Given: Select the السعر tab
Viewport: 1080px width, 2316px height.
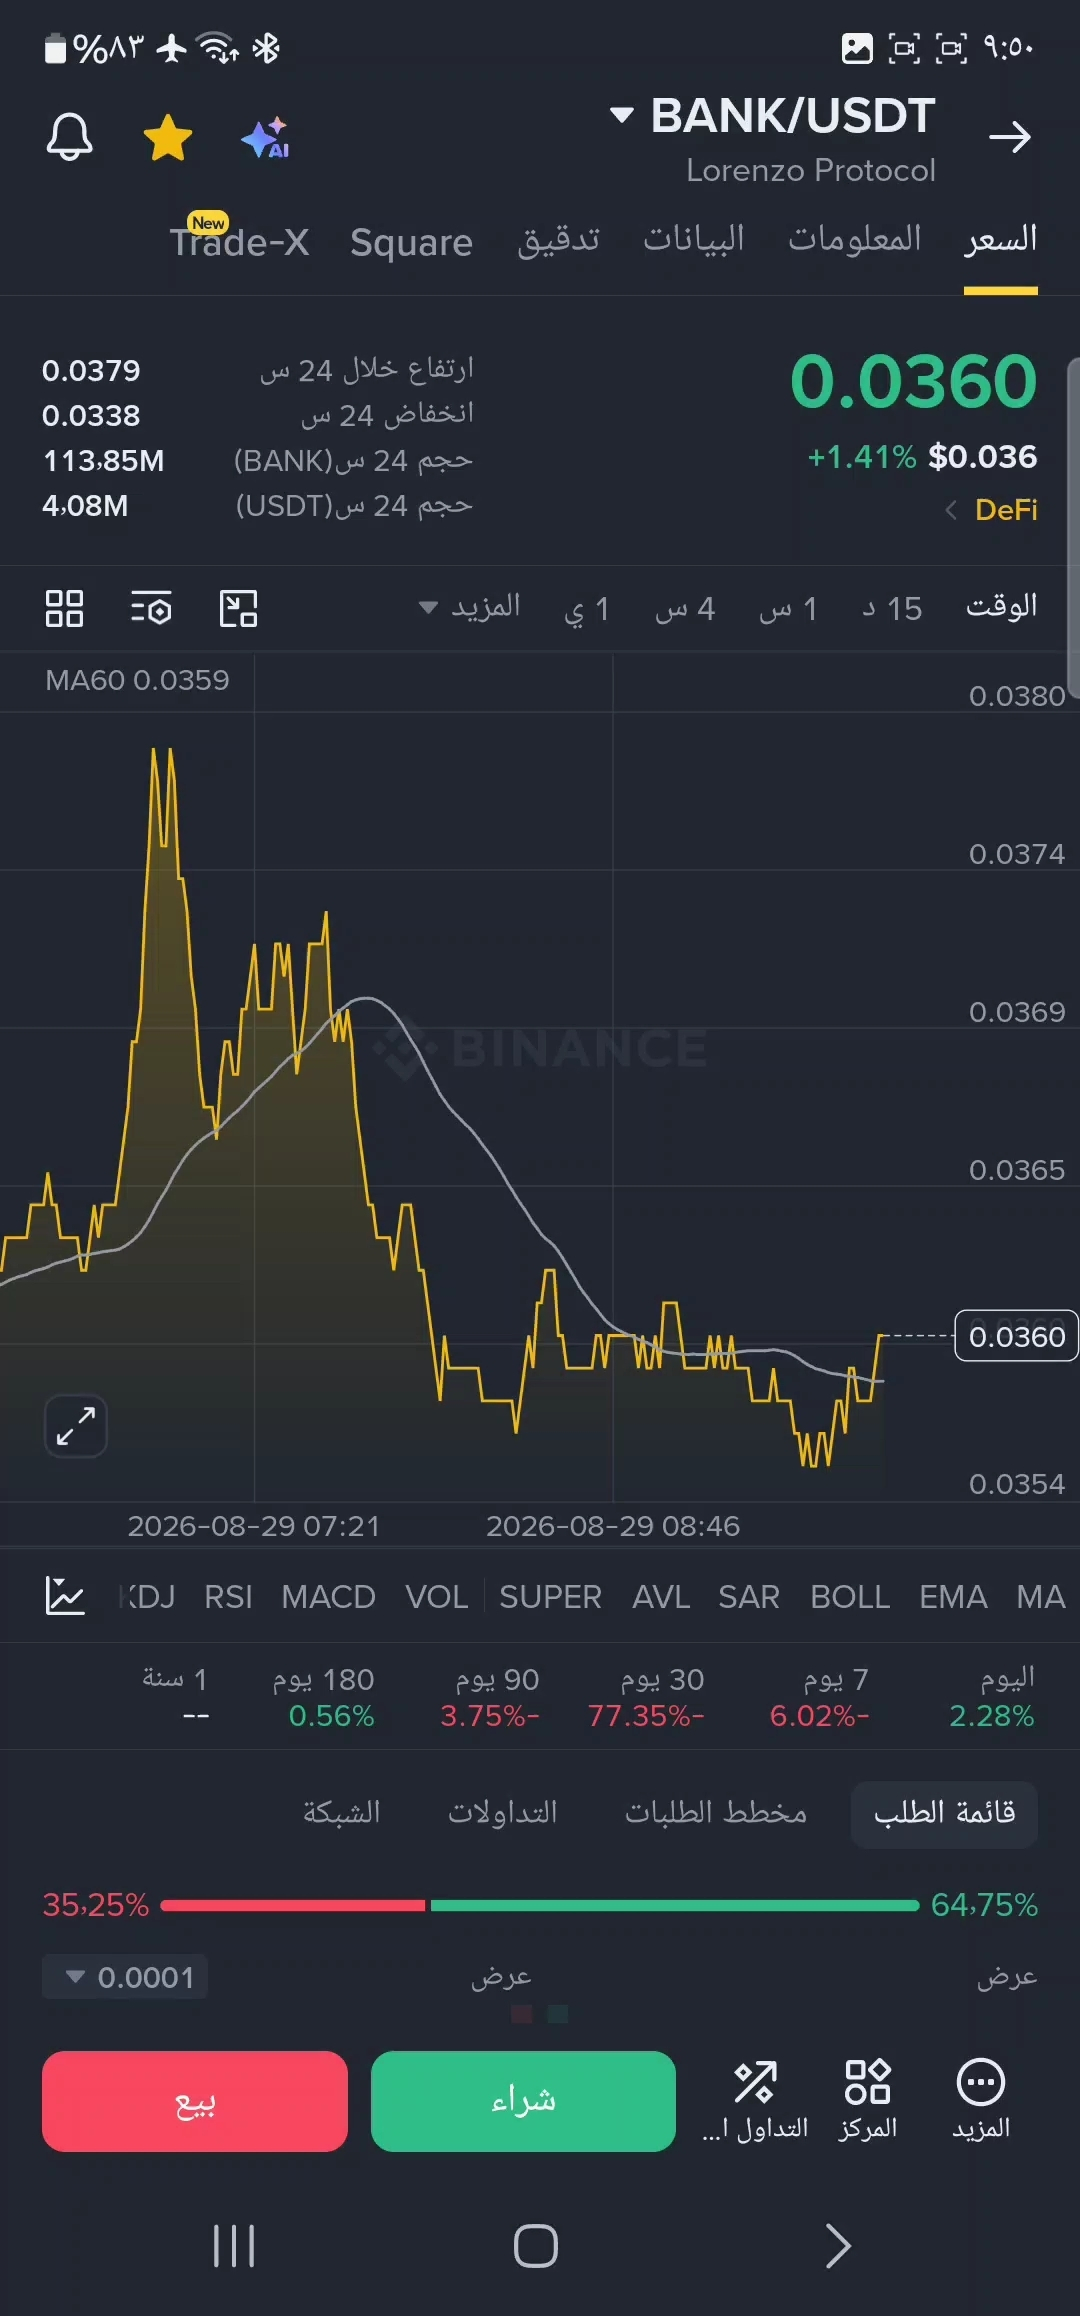Looking at the screenshot, I should (1001, 240).
